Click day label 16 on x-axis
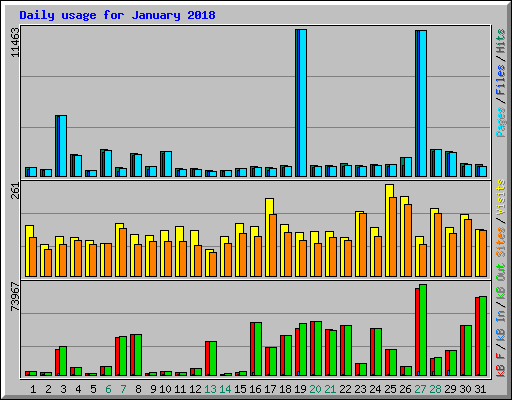Viewport: 512px width, 400px height. pyautogui.click(x=255, y=389)
